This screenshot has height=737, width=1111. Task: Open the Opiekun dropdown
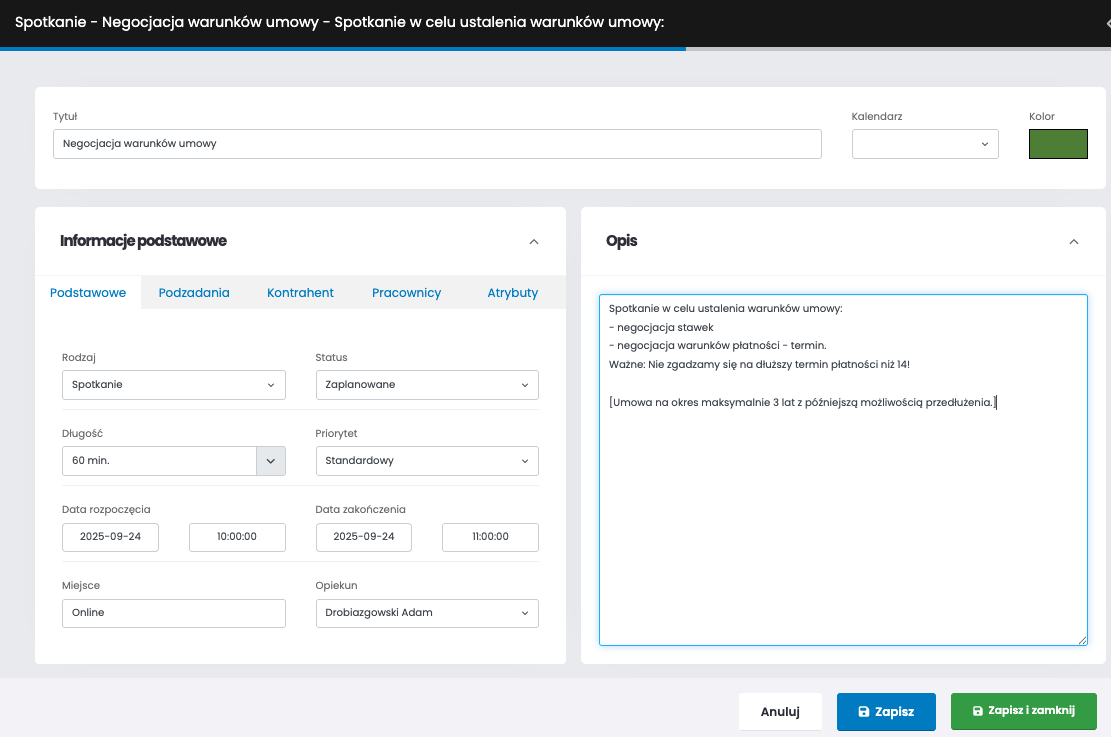tap(427, 613)
